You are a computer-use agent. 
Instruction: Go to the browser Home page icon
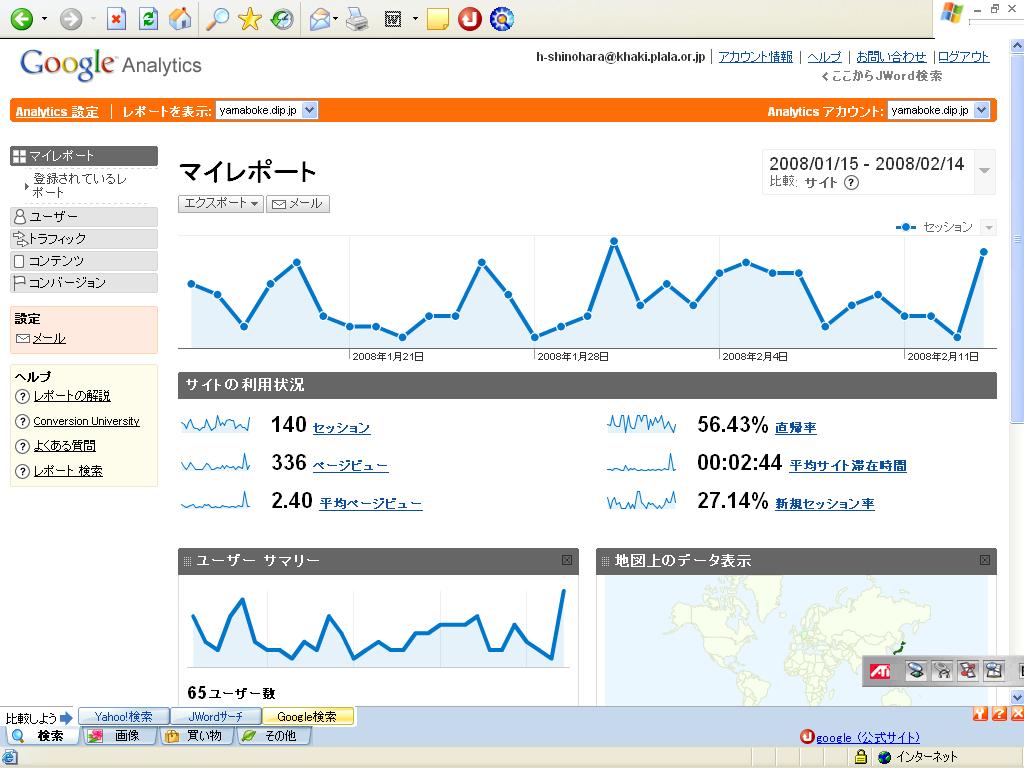tap(180, 18)
